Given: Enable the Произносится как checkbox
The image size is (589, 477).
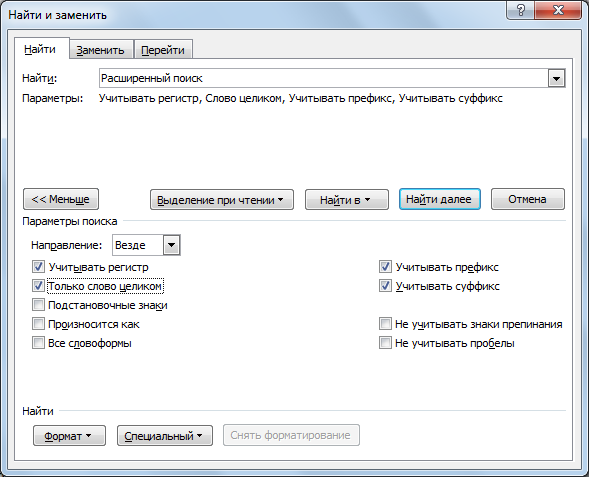Looking at the screenshot, I should coord(38,324).
